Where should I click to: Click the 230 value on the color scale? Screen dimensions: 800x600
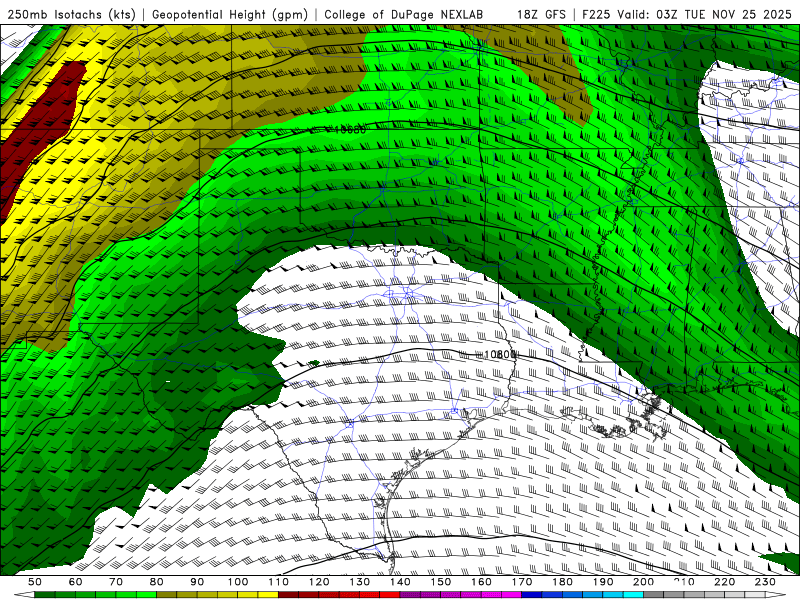click(x=765, y=582)
